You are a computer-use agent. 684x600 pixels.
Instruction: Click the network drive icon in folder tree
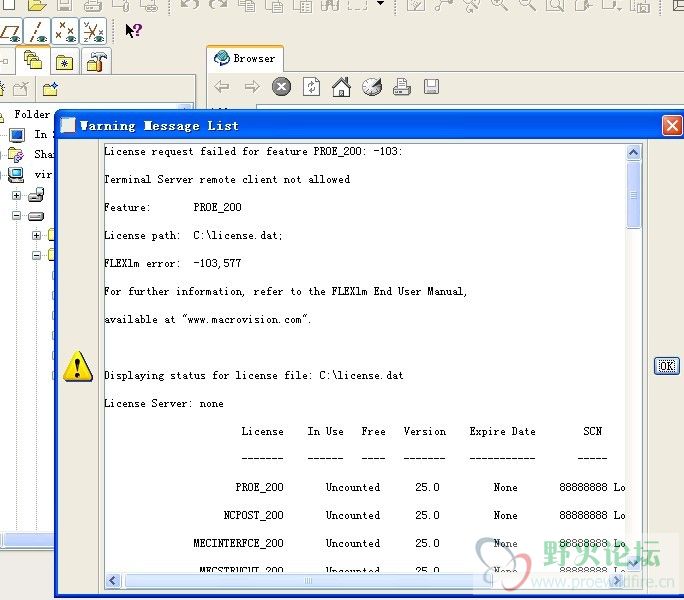point(36,195)
